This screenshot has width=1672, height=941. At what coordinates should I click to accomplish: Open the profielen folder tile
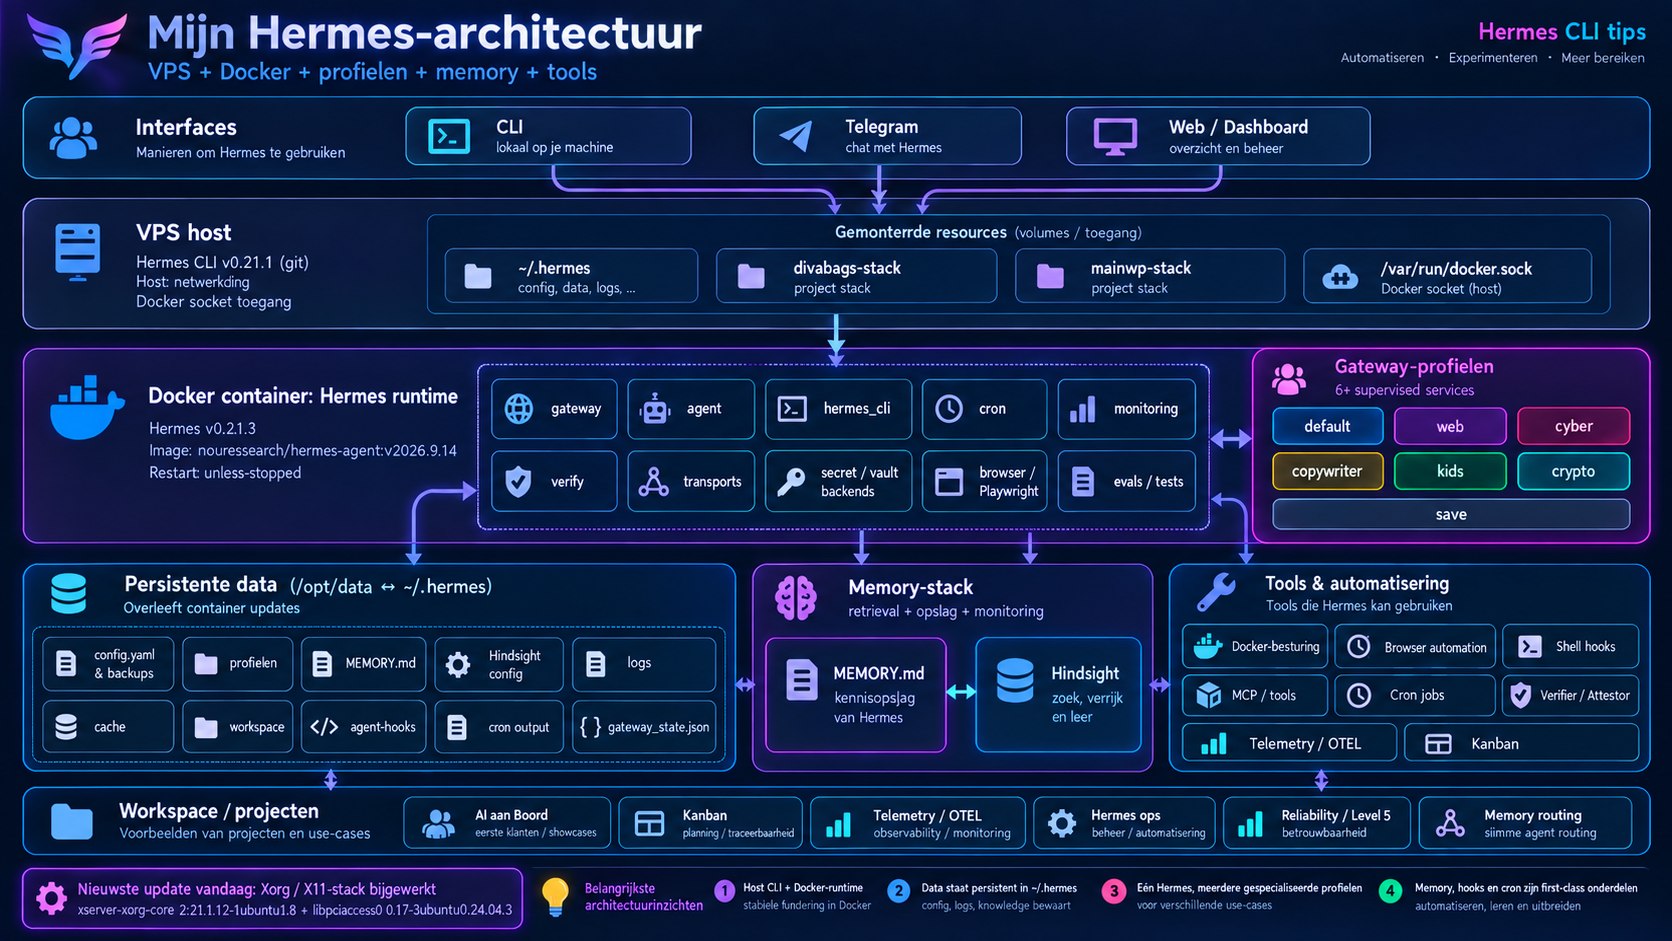(x=238, y=664)
